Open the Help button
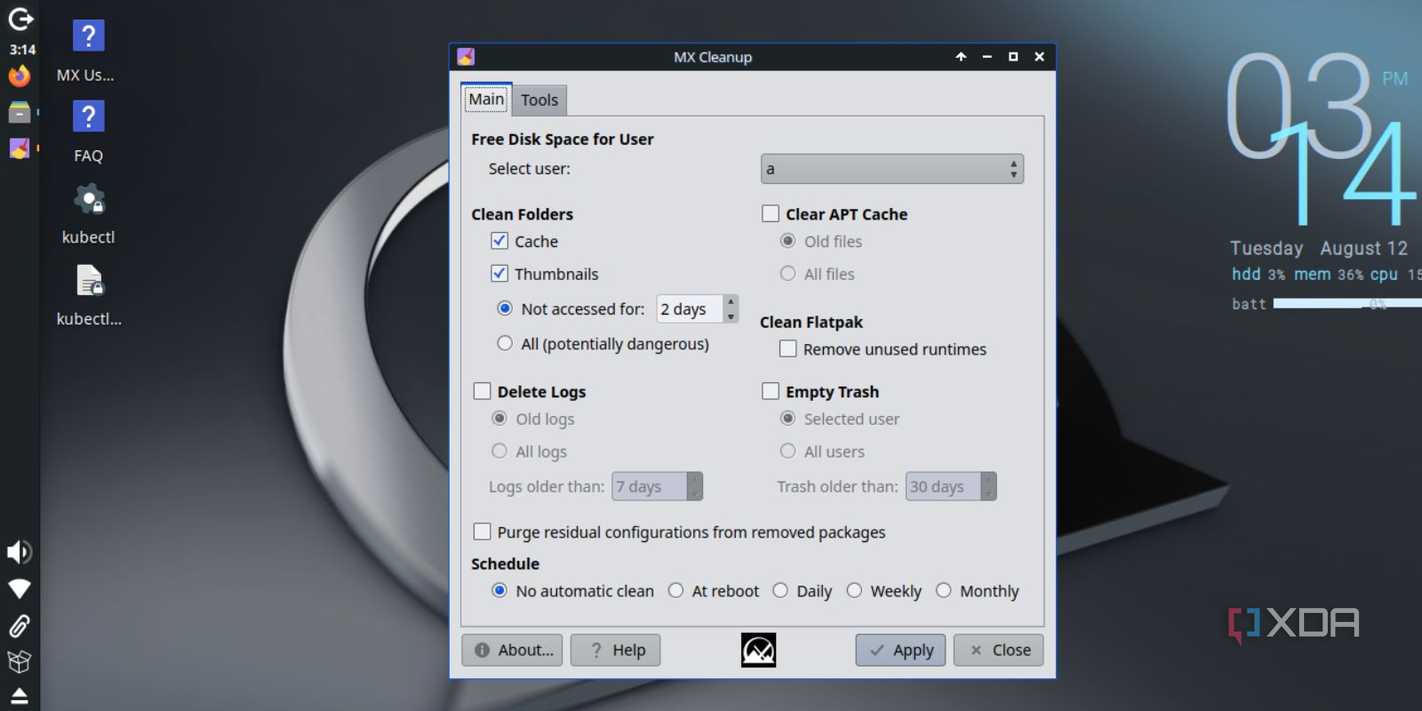1422x711 pixels. point(615,650)
